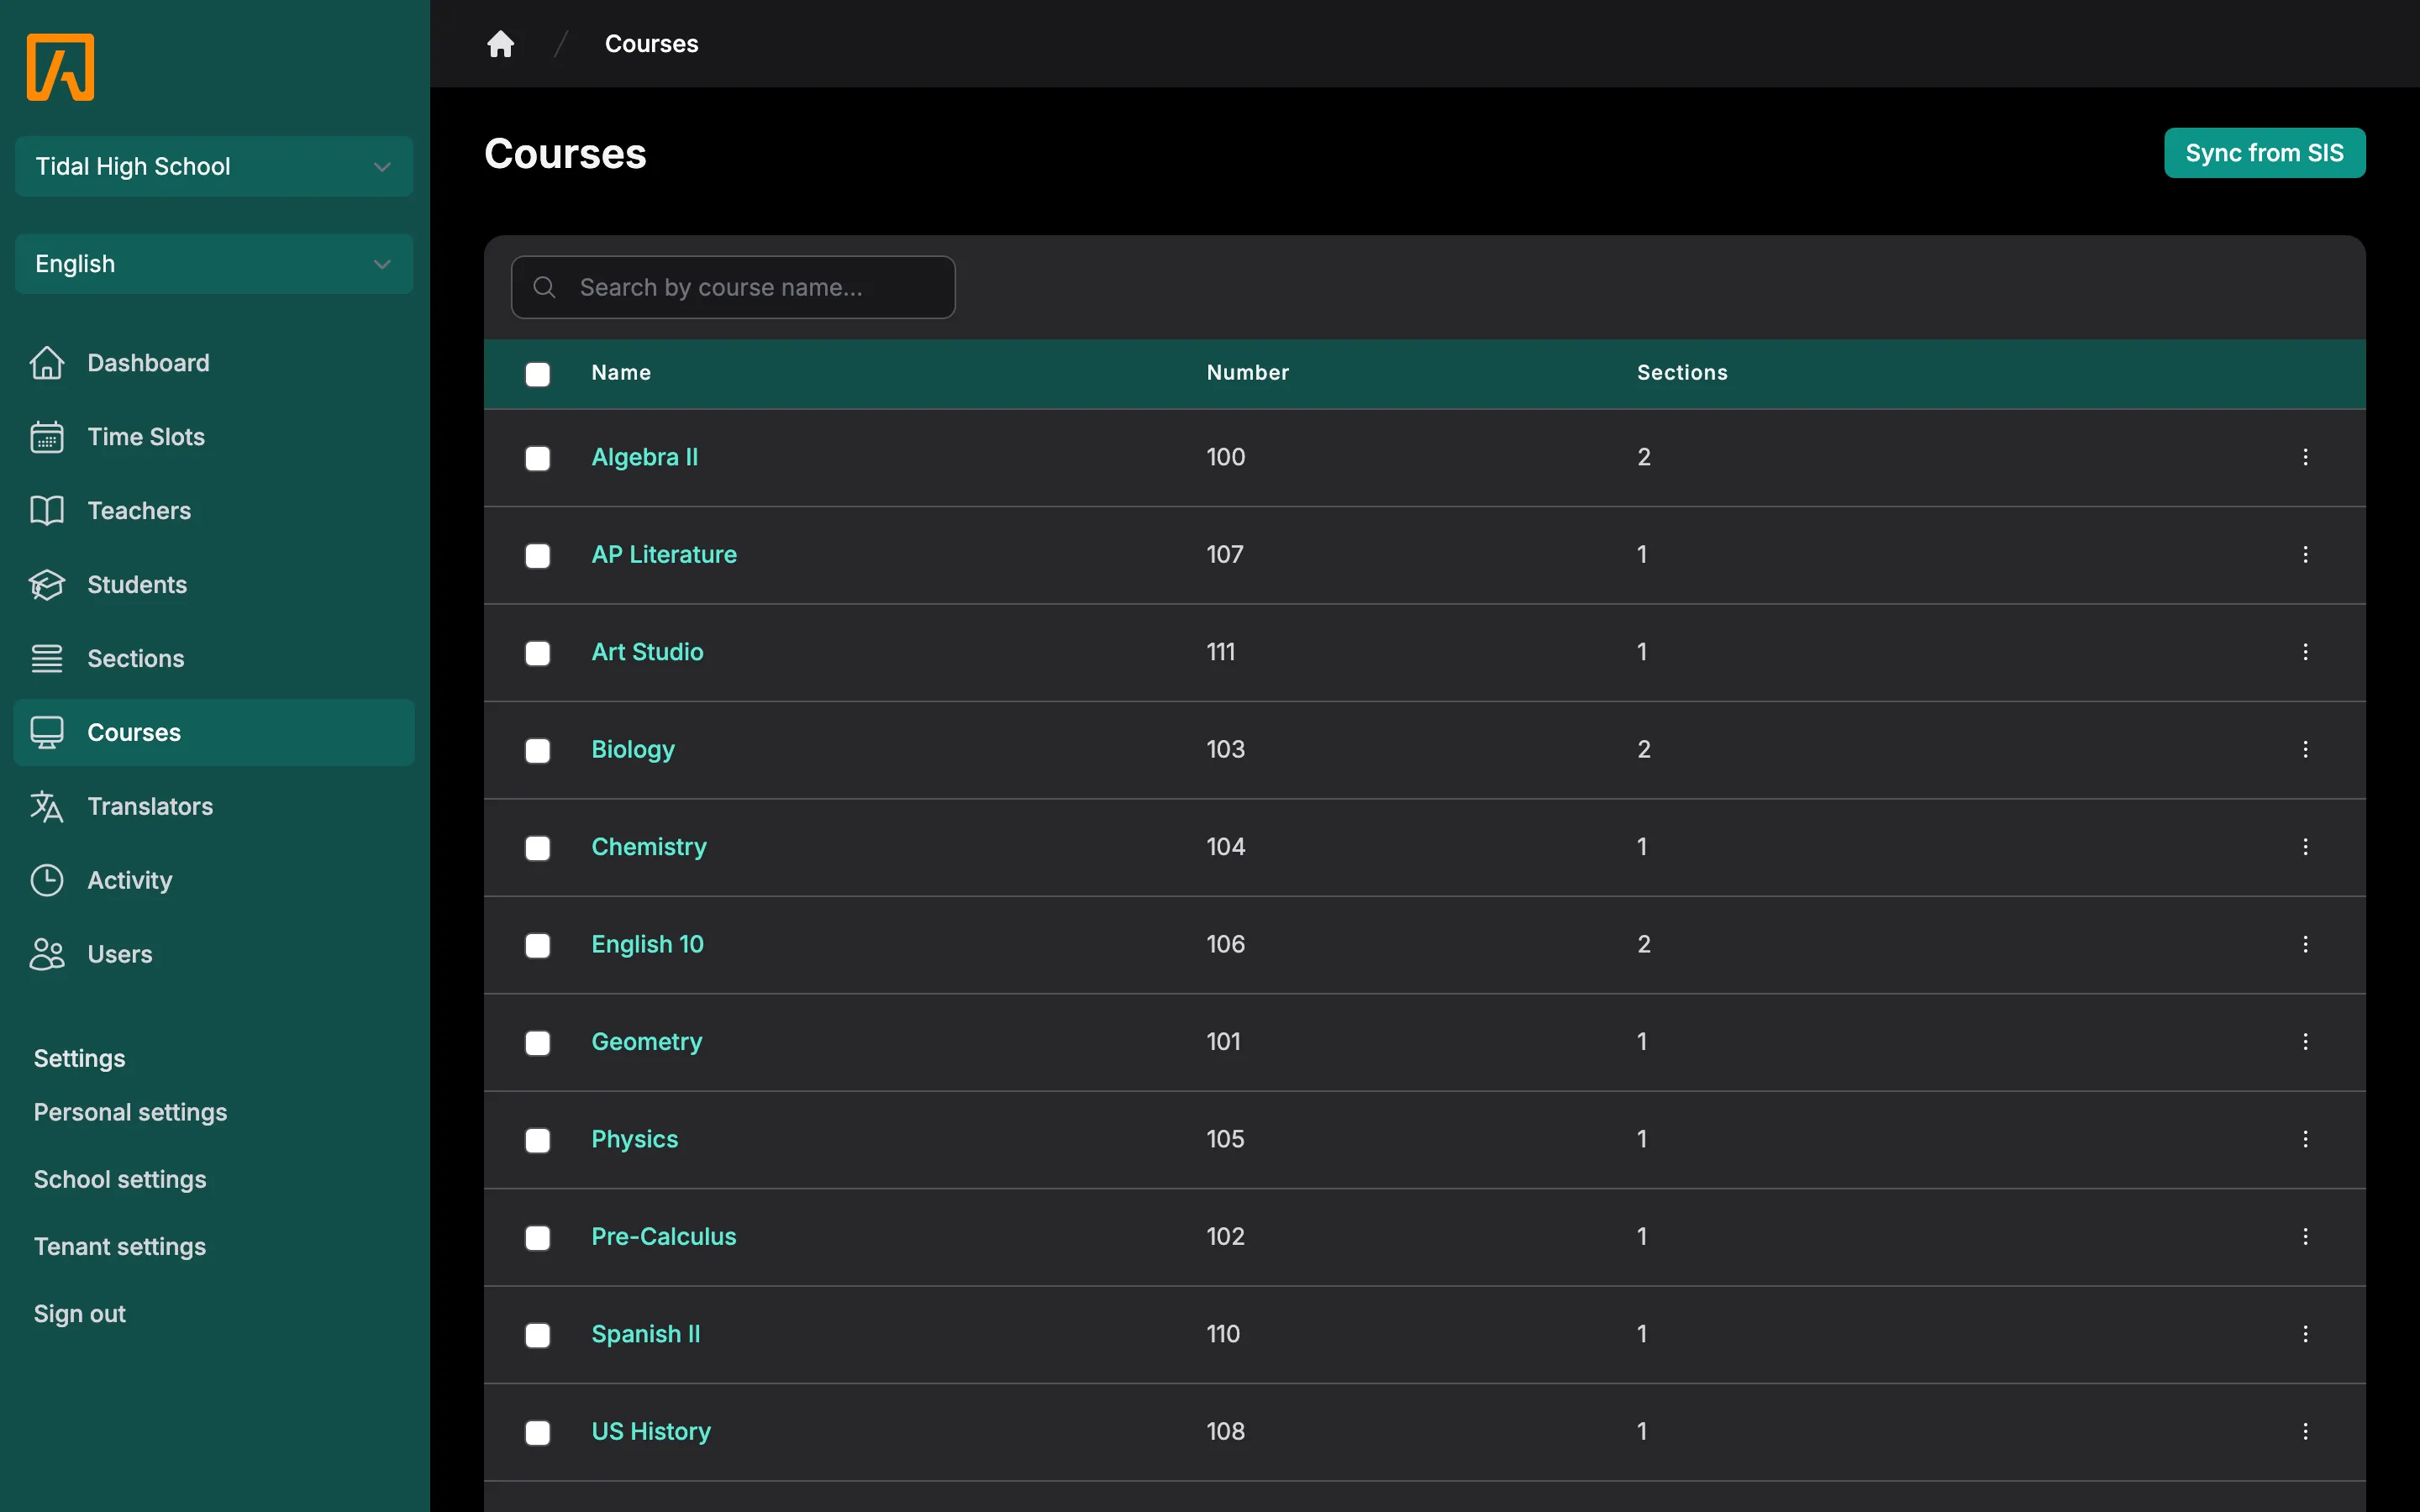2420x1512 pixels.
Task: Open the US History course link
Action: (x=651, y=1431)
